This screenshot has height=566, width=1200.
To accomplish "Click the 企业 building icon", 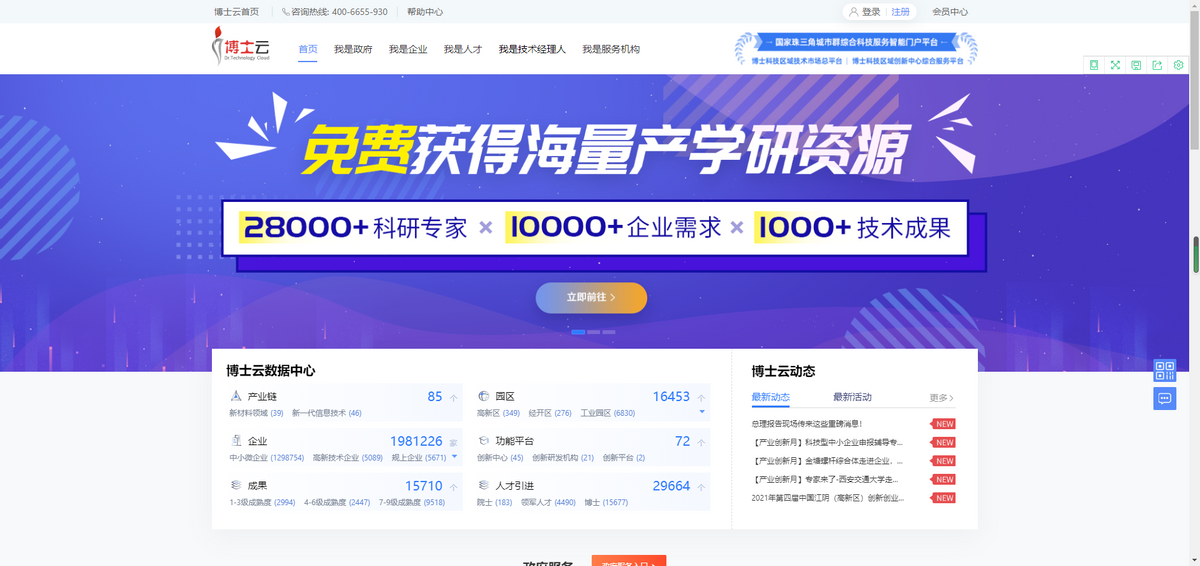I will click(x=235, y=441).
